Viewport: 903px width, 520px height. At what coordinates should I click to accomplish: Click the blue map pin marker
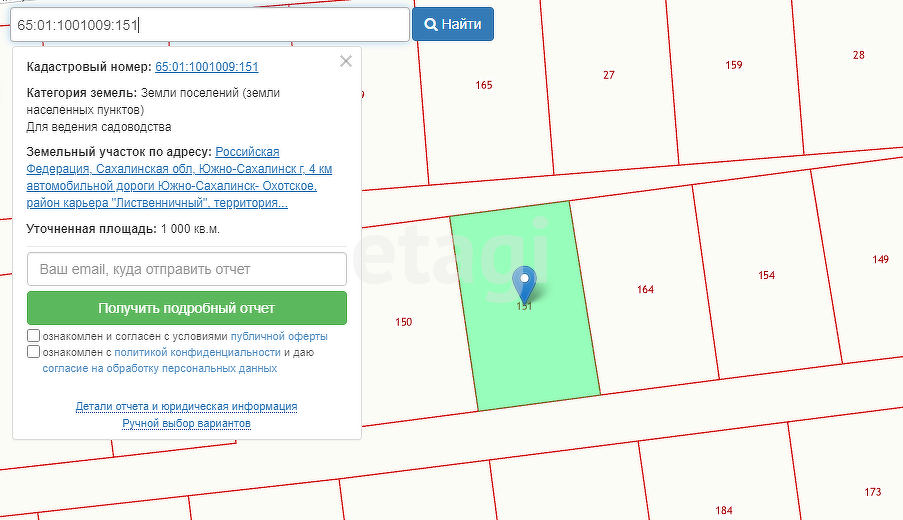pos(524,283)
